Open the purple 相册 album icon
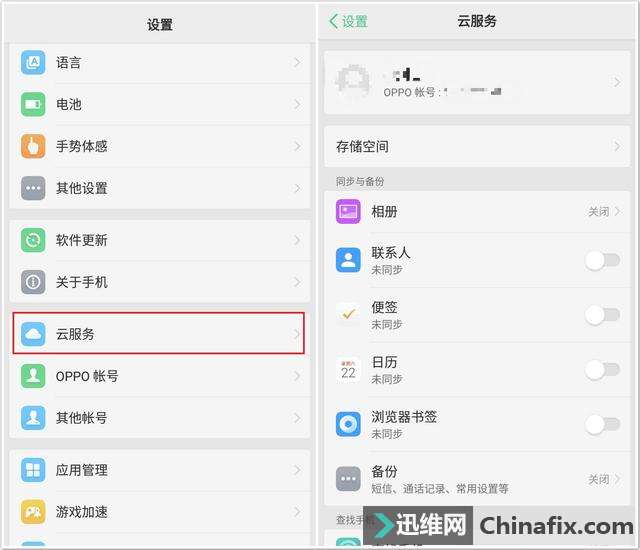 (348, 211)
